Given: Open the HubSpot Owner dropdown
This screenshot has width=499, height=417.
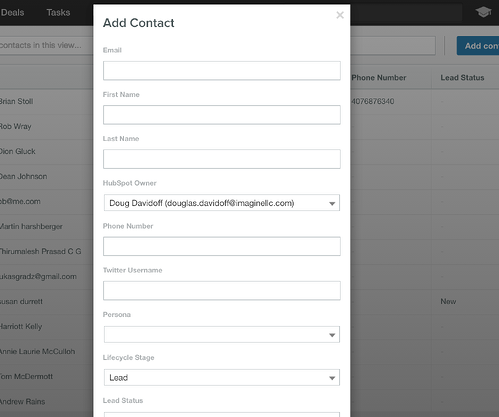Looking at the screenshot, I should tap(222, 203).
